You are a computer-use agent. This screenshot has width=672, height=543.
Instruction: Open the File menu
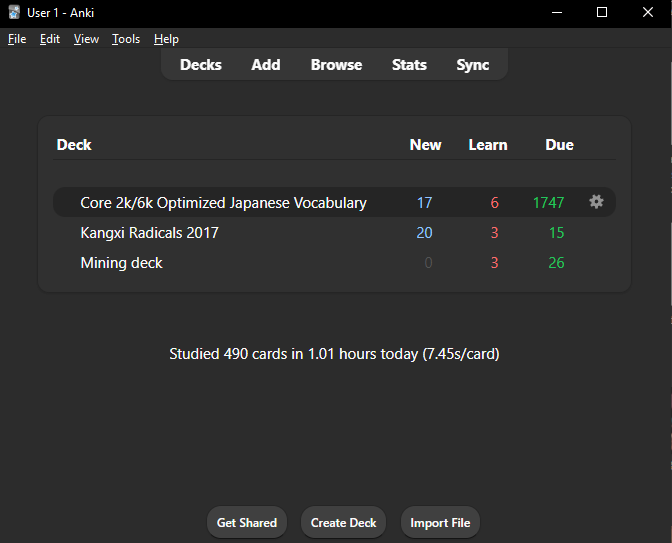[17, 39]
